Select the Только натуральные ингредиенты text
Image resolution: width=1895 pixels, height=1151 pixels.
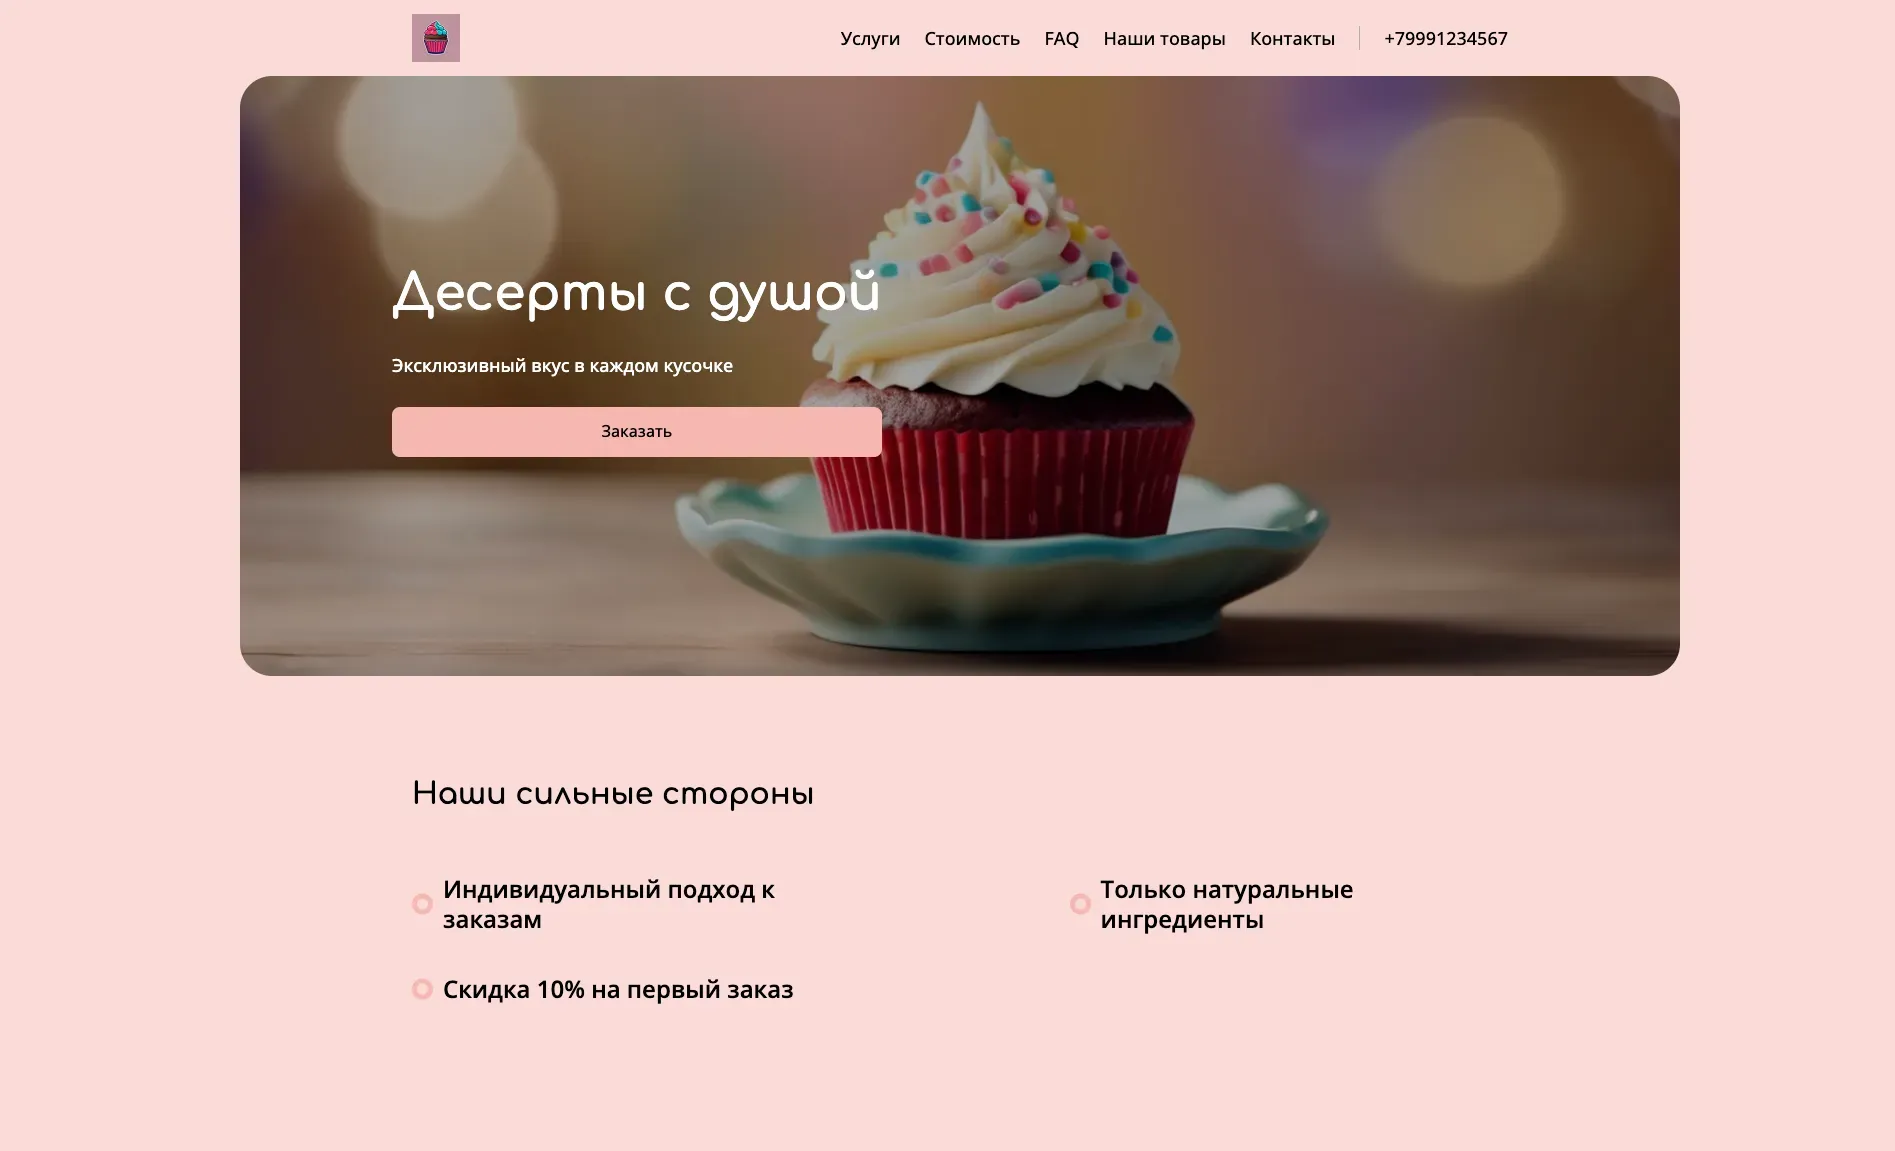pos(1227,904)
